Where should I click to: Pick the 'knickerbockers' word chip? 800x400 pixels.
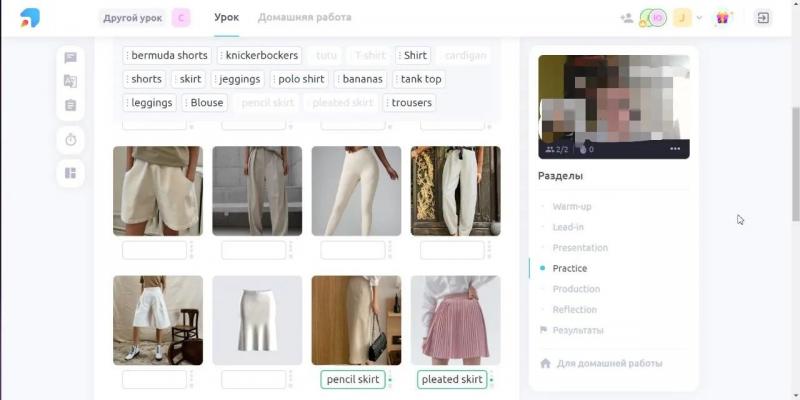(x=259, y=56)
